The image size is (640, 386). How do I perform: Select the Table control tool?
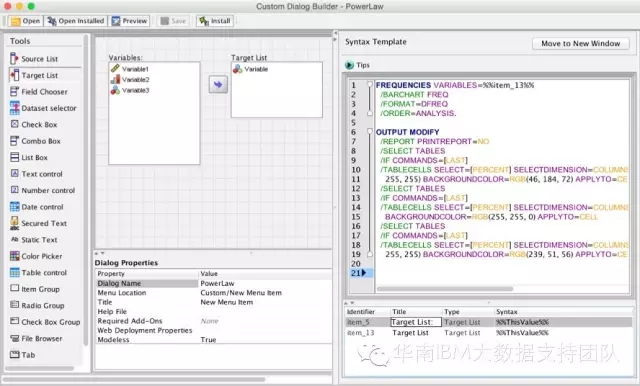38,273
